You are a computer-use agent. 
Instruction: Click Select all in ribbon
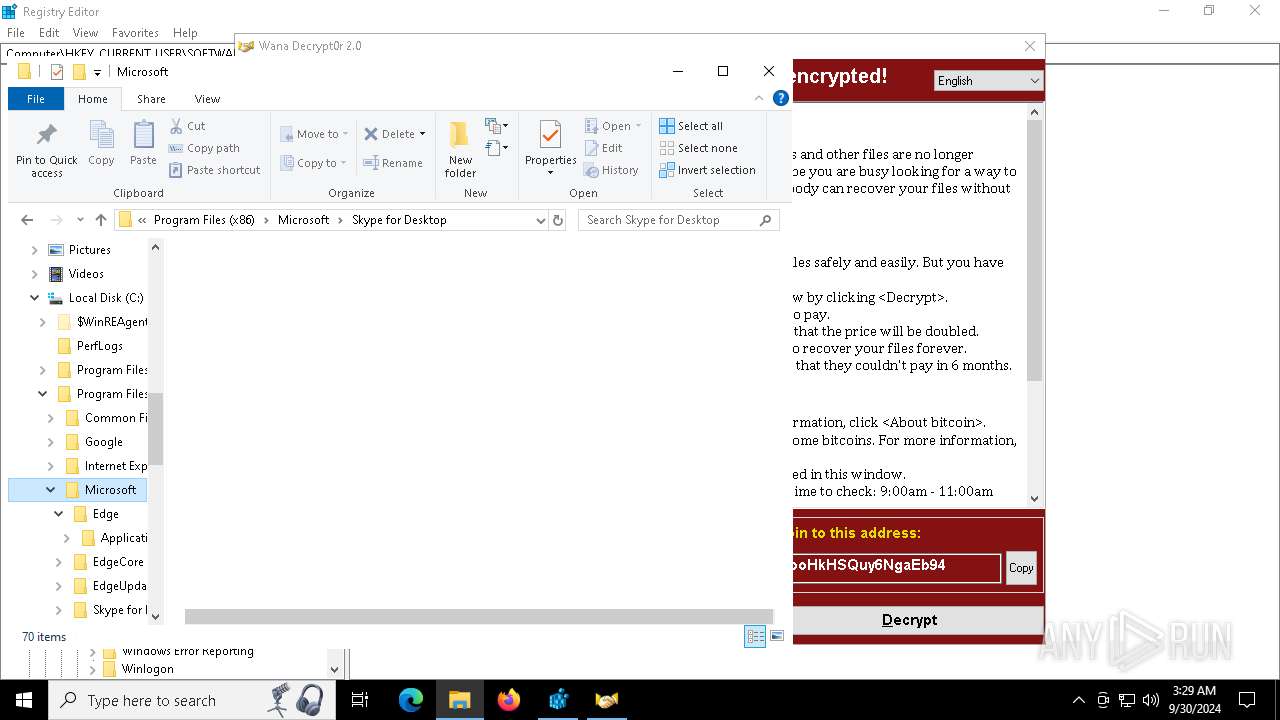click(x=690, y=126)
